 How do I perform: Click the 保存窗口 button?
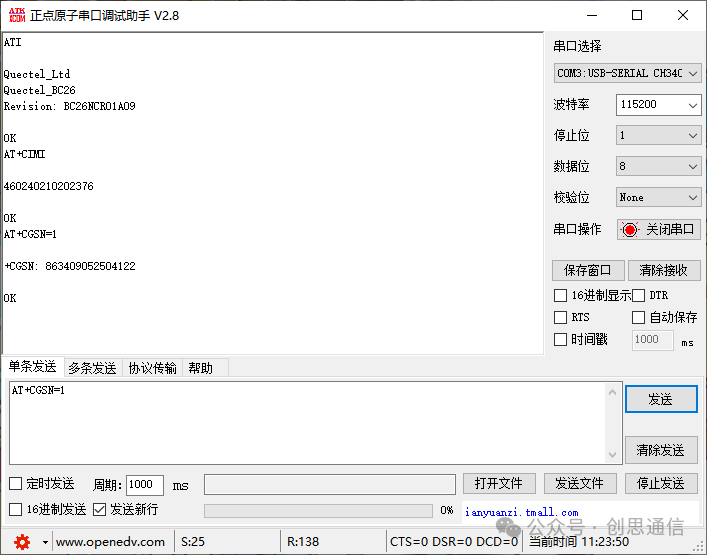(x=588, y=270)
